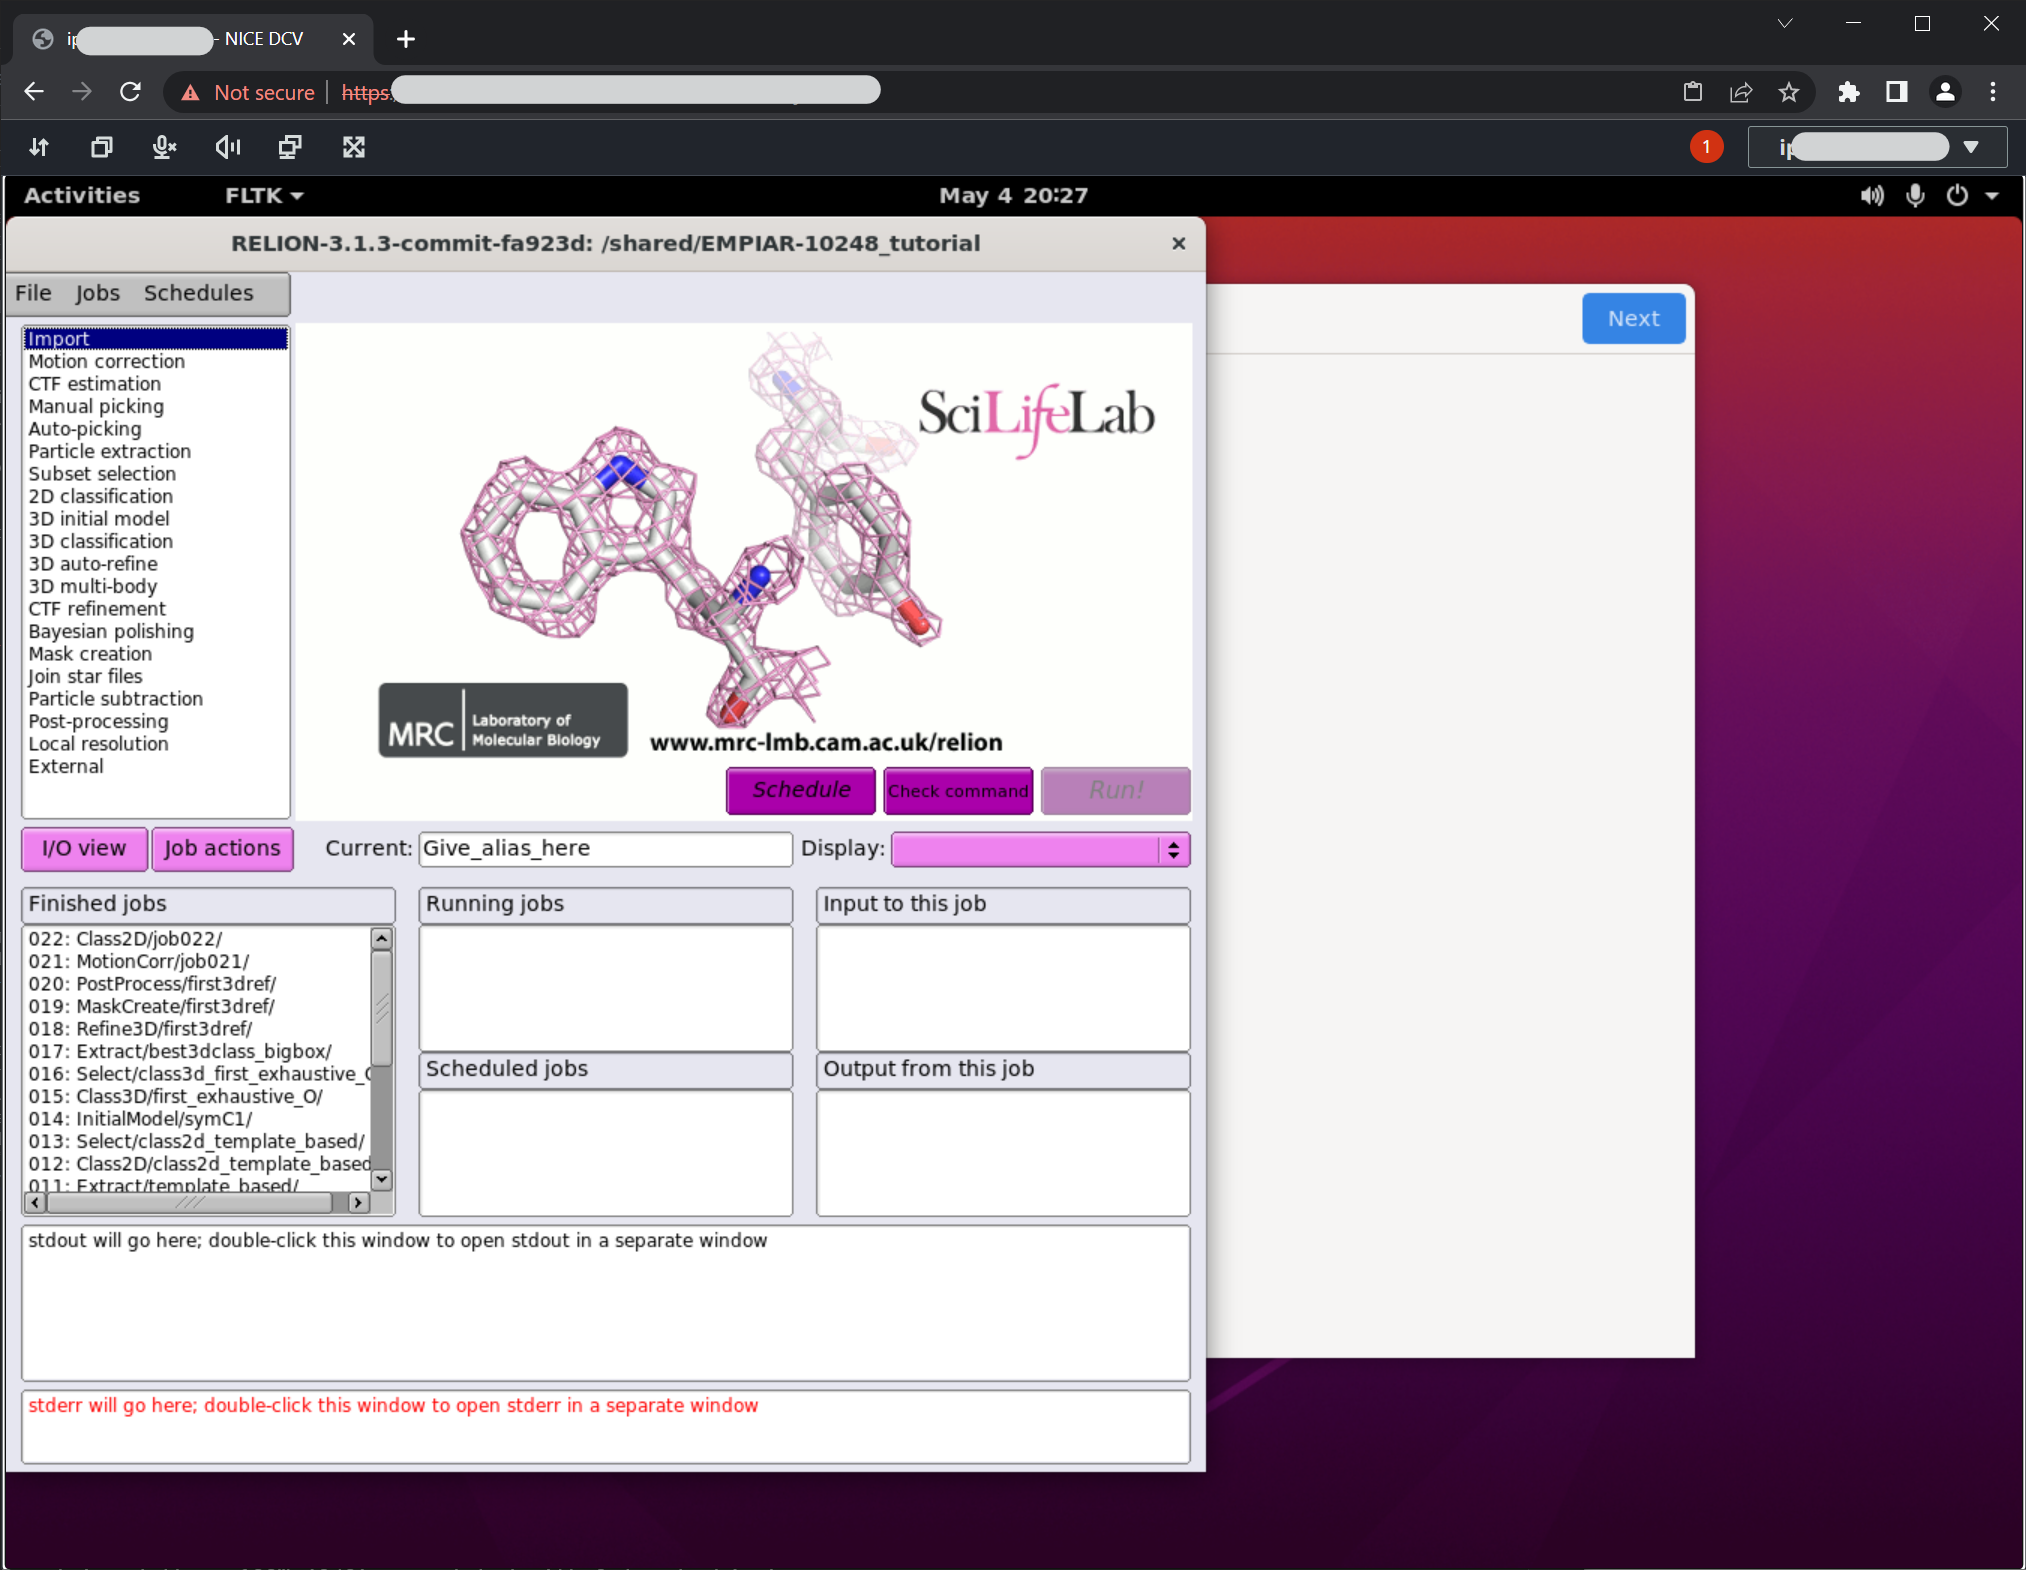Open the DCV user session dropdown
The image size is (2026, 1570).
point(1877,147)
